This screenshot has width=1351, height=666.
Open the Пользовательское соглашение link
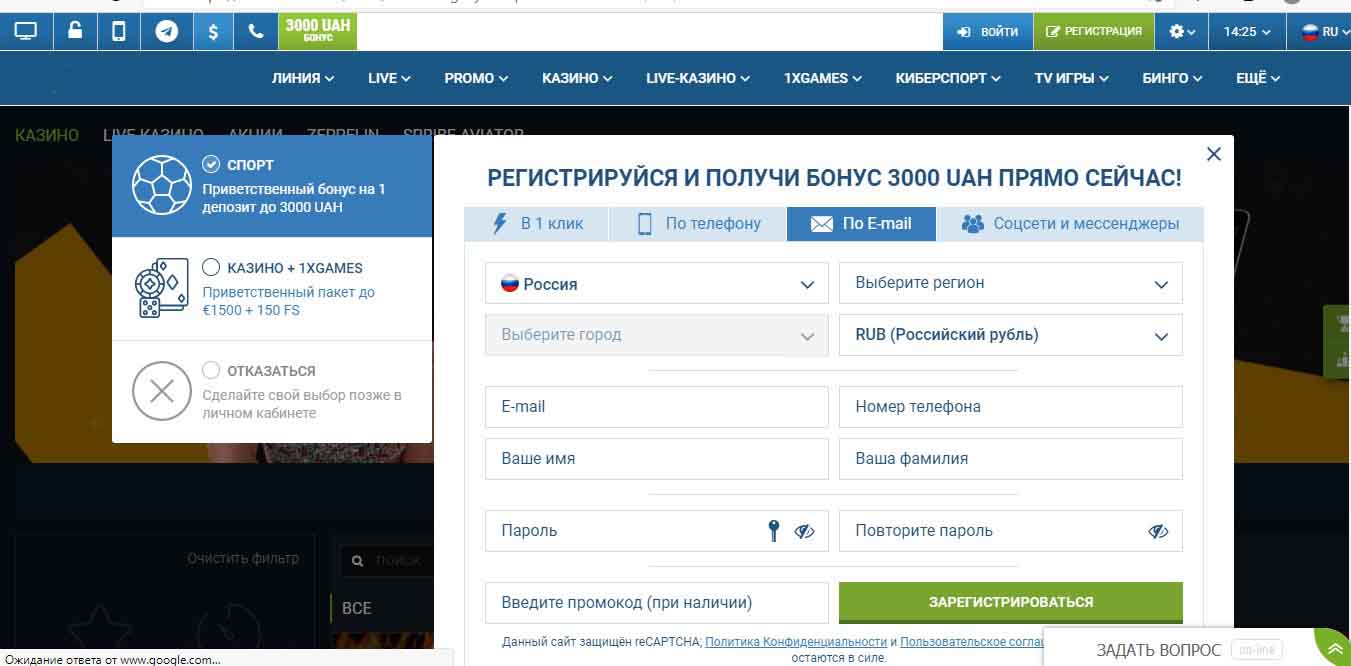(974, 642)
